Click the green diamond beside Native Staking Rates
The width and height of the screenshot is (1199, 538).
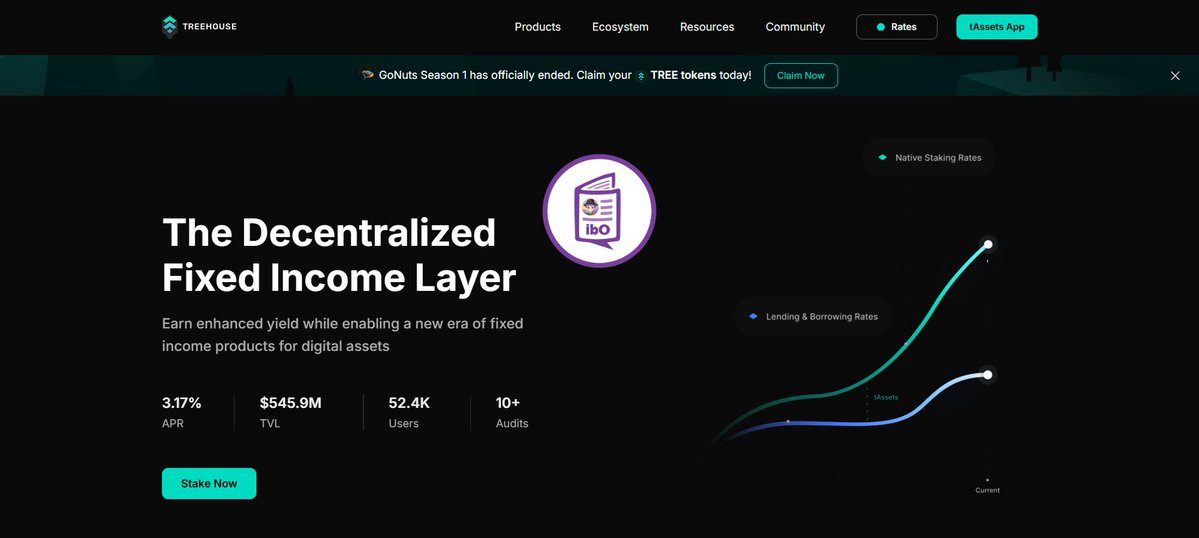tap(882, 157)
